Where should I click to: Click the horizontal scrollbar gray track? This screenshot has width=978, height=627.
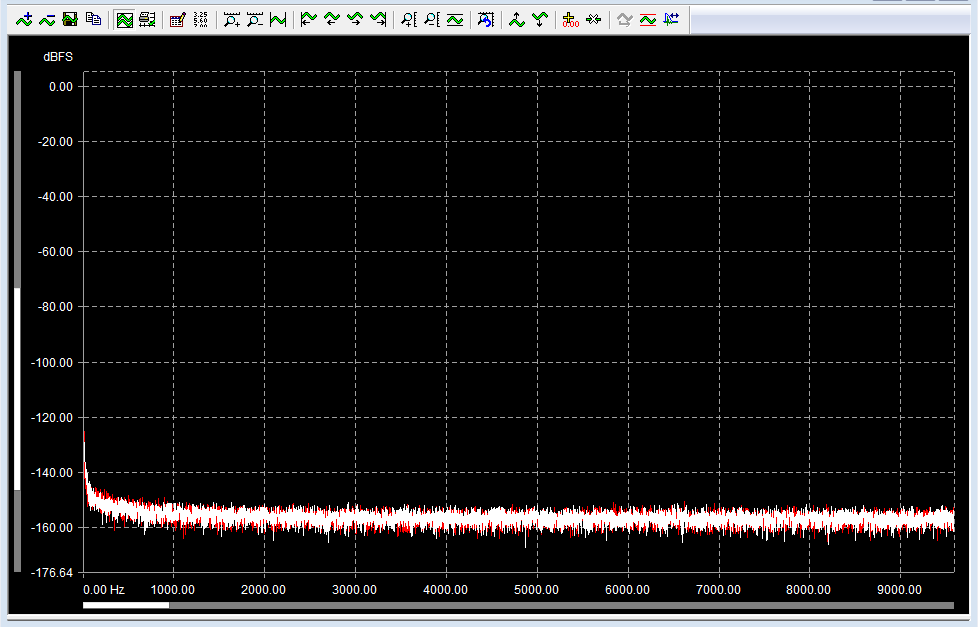[561, 605]
